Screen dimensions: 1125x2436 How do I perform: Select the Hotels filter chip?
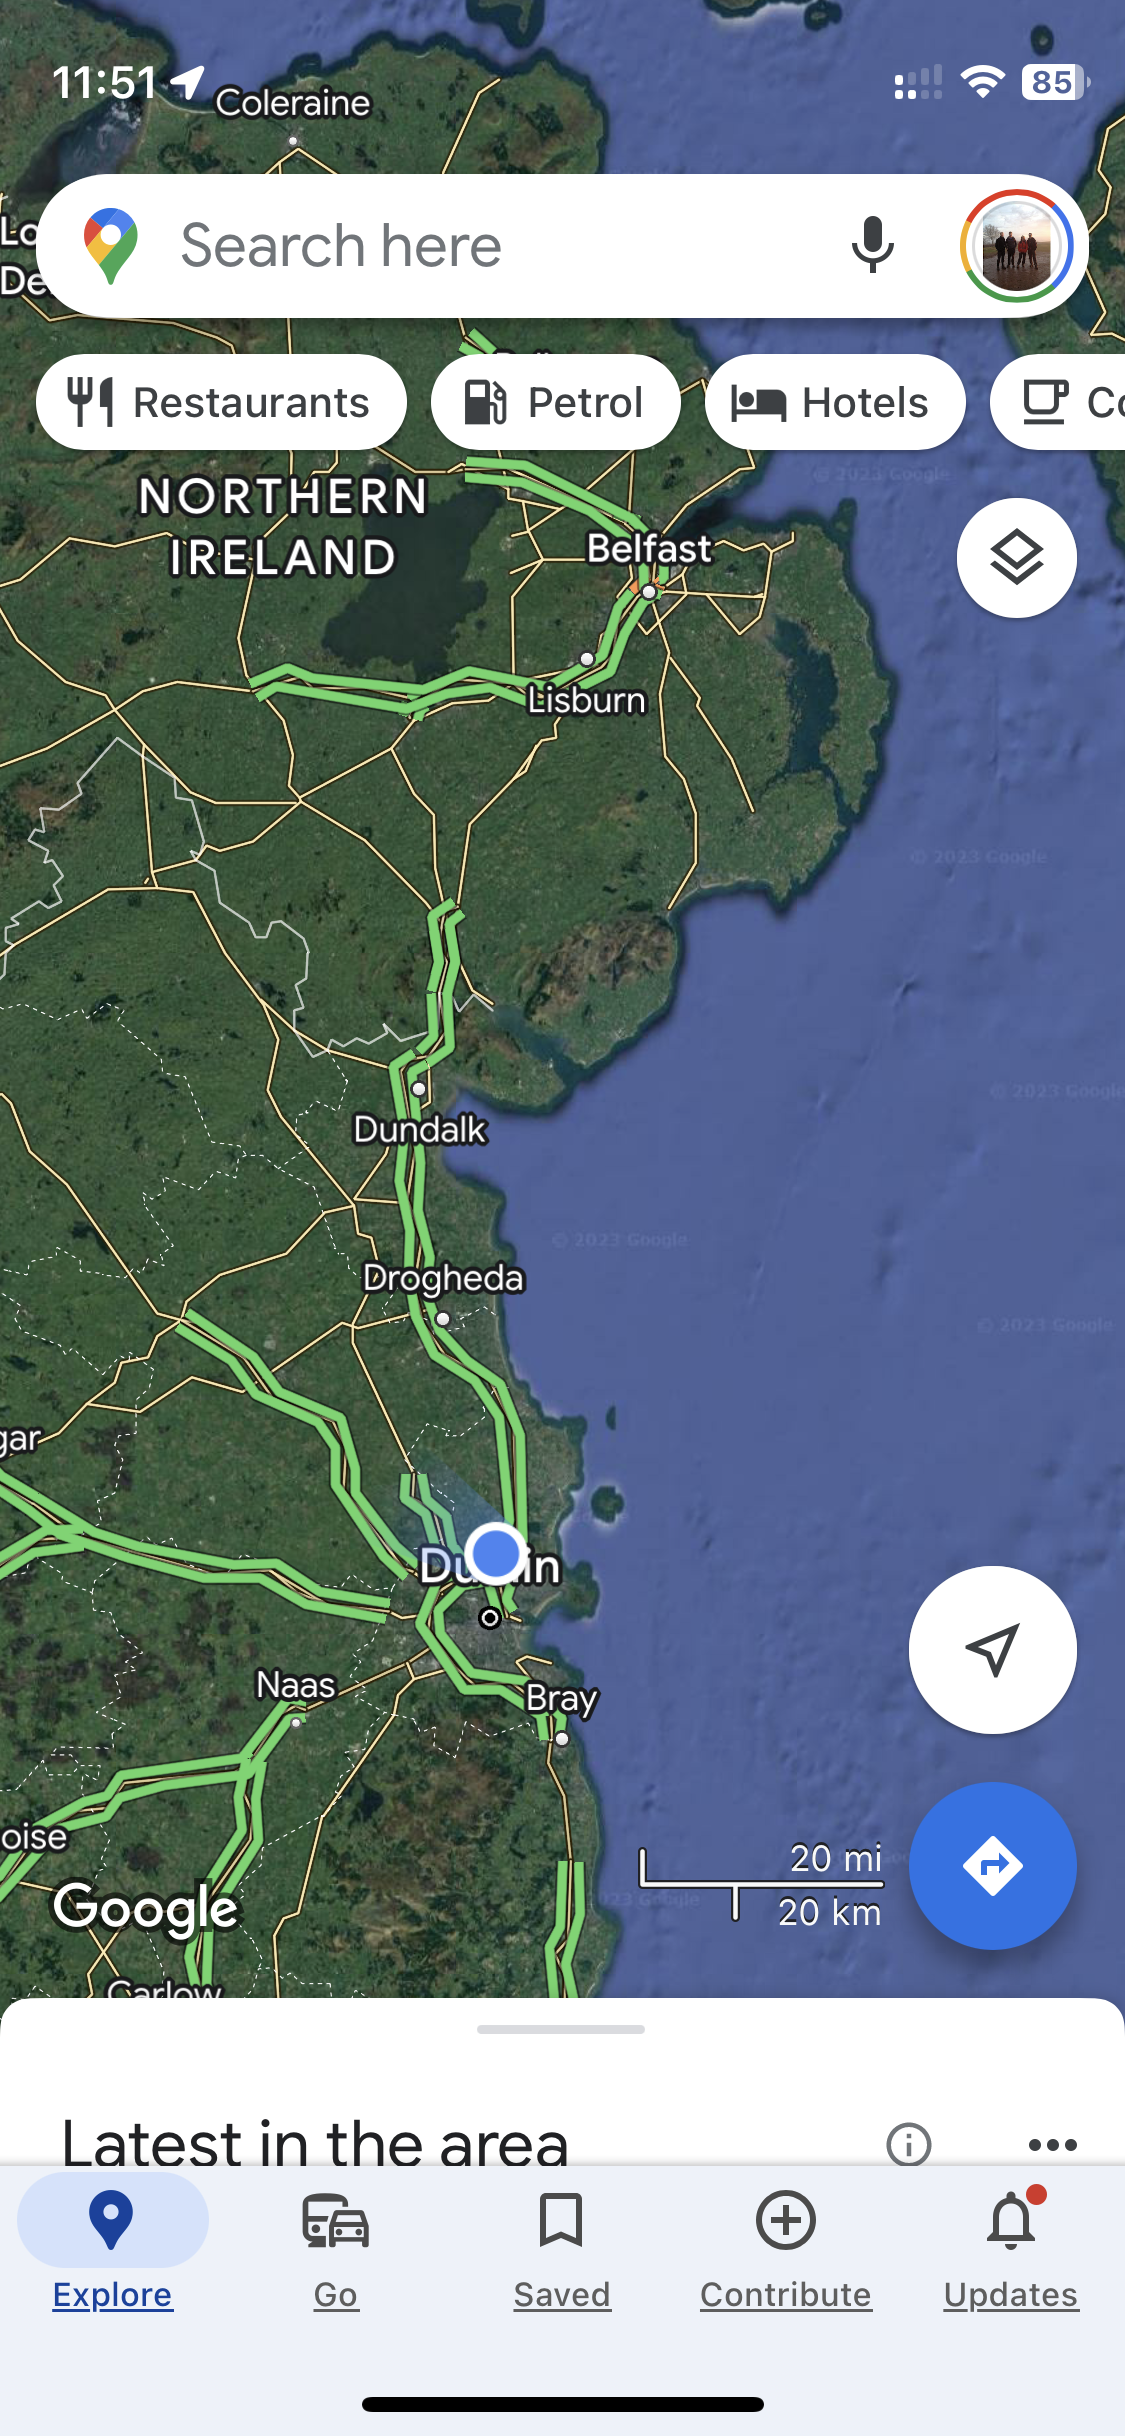(x=835, y=402)
